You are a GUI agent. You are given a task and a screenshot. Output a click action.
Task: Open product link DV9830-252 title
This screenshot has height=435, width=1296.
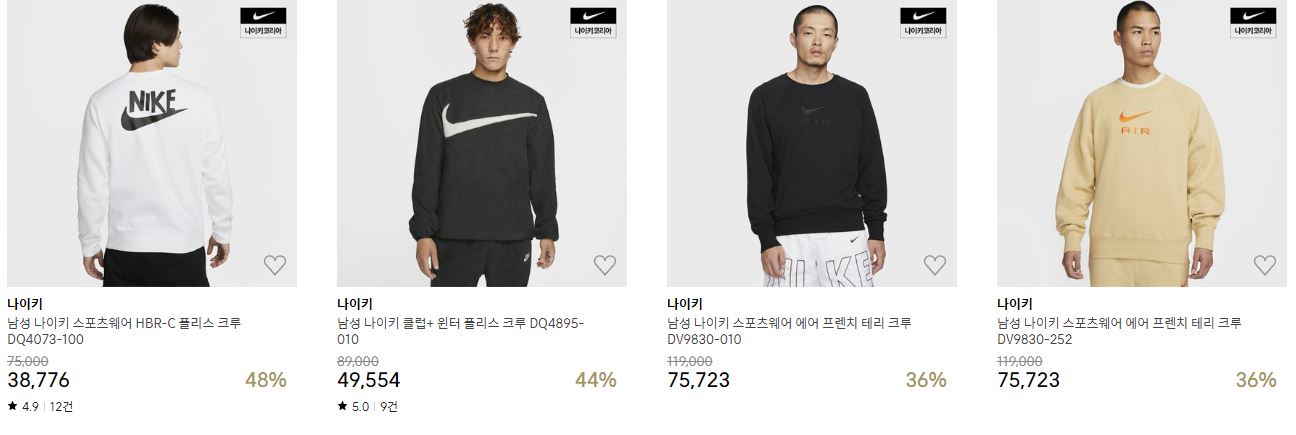click(1119, 331)
